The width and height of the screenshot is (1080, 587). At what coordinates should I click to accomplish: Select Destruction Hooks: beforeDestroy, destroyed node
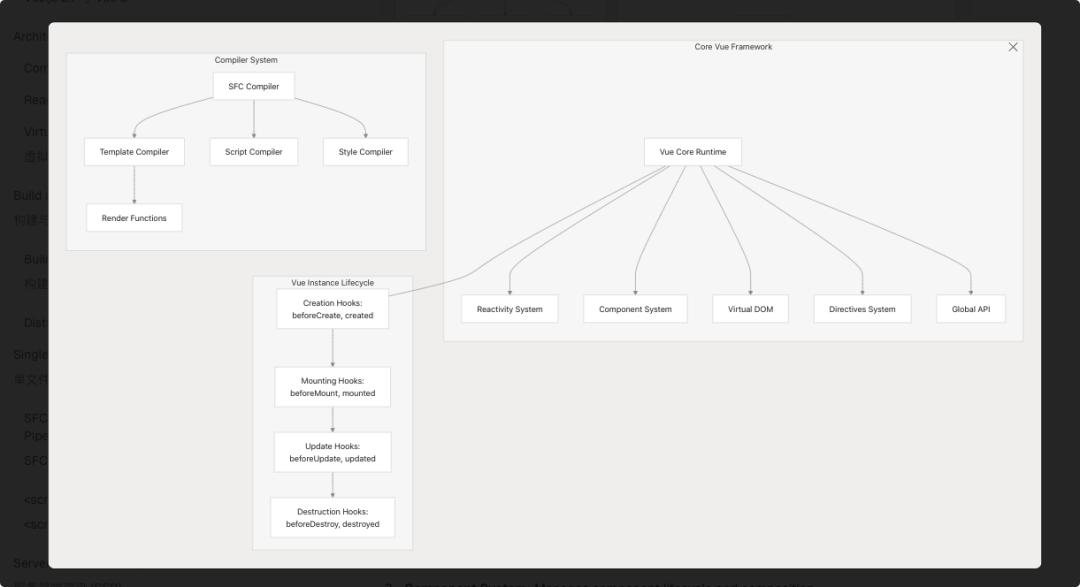[x=333, y=517]
